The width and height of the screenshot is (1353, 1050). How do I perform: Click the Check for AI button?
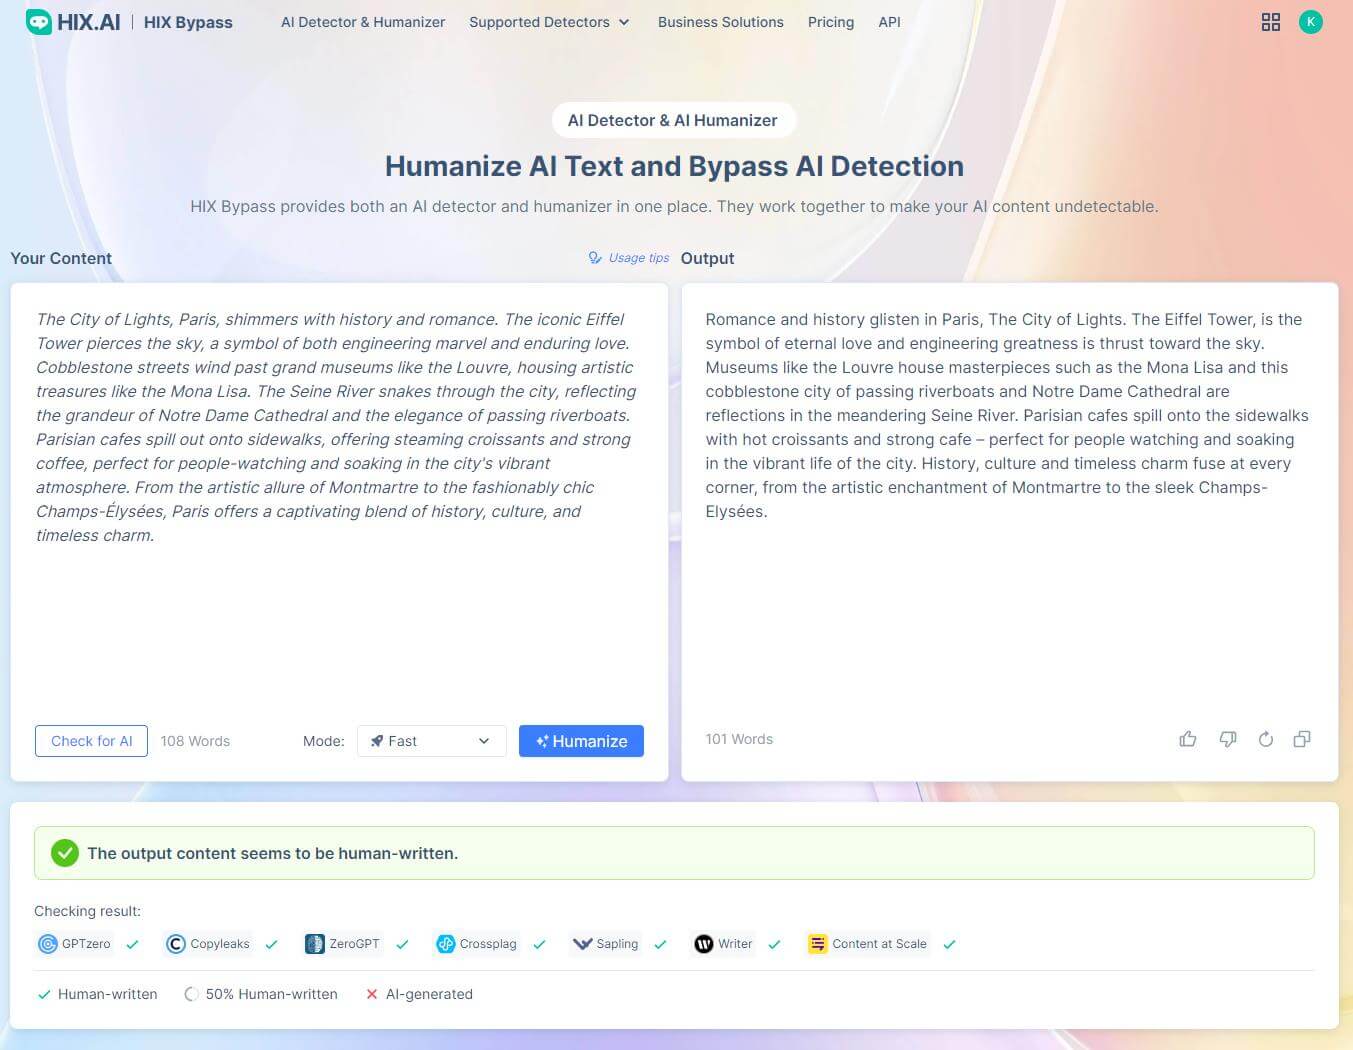coord(91,741)
